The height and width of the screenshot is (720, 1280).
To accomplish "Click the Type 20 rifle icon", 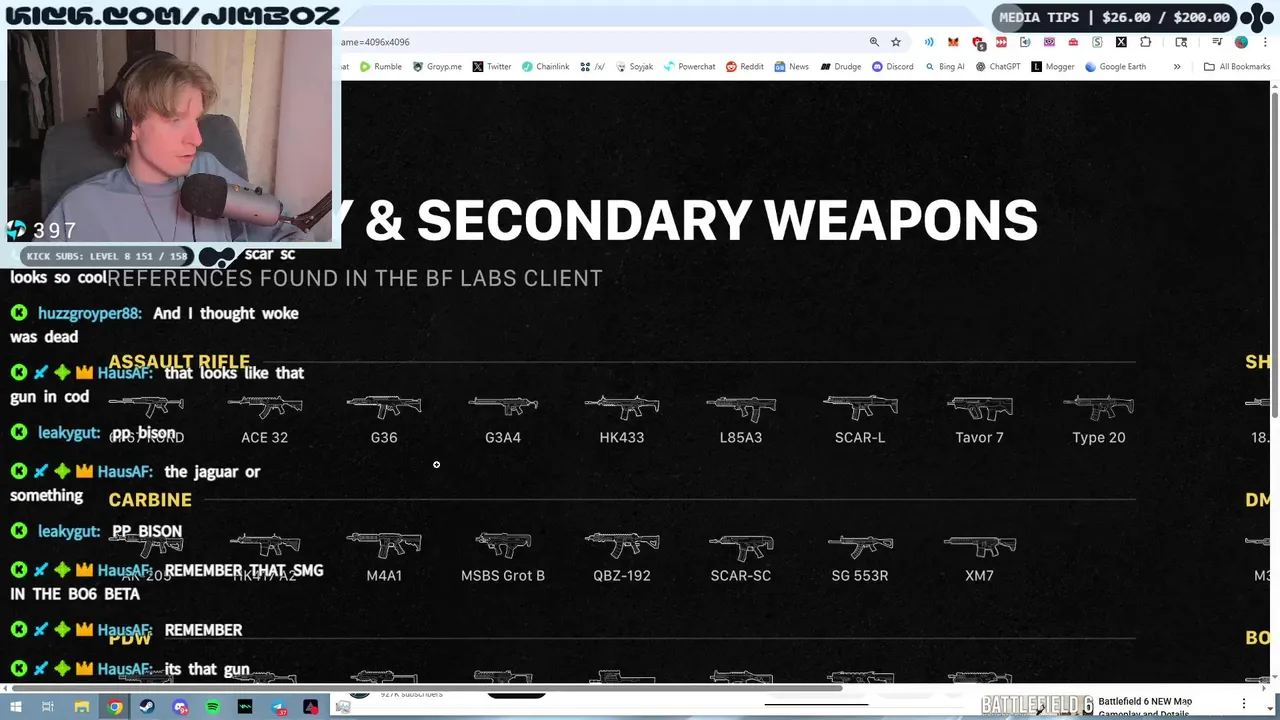I will 1098,407.
